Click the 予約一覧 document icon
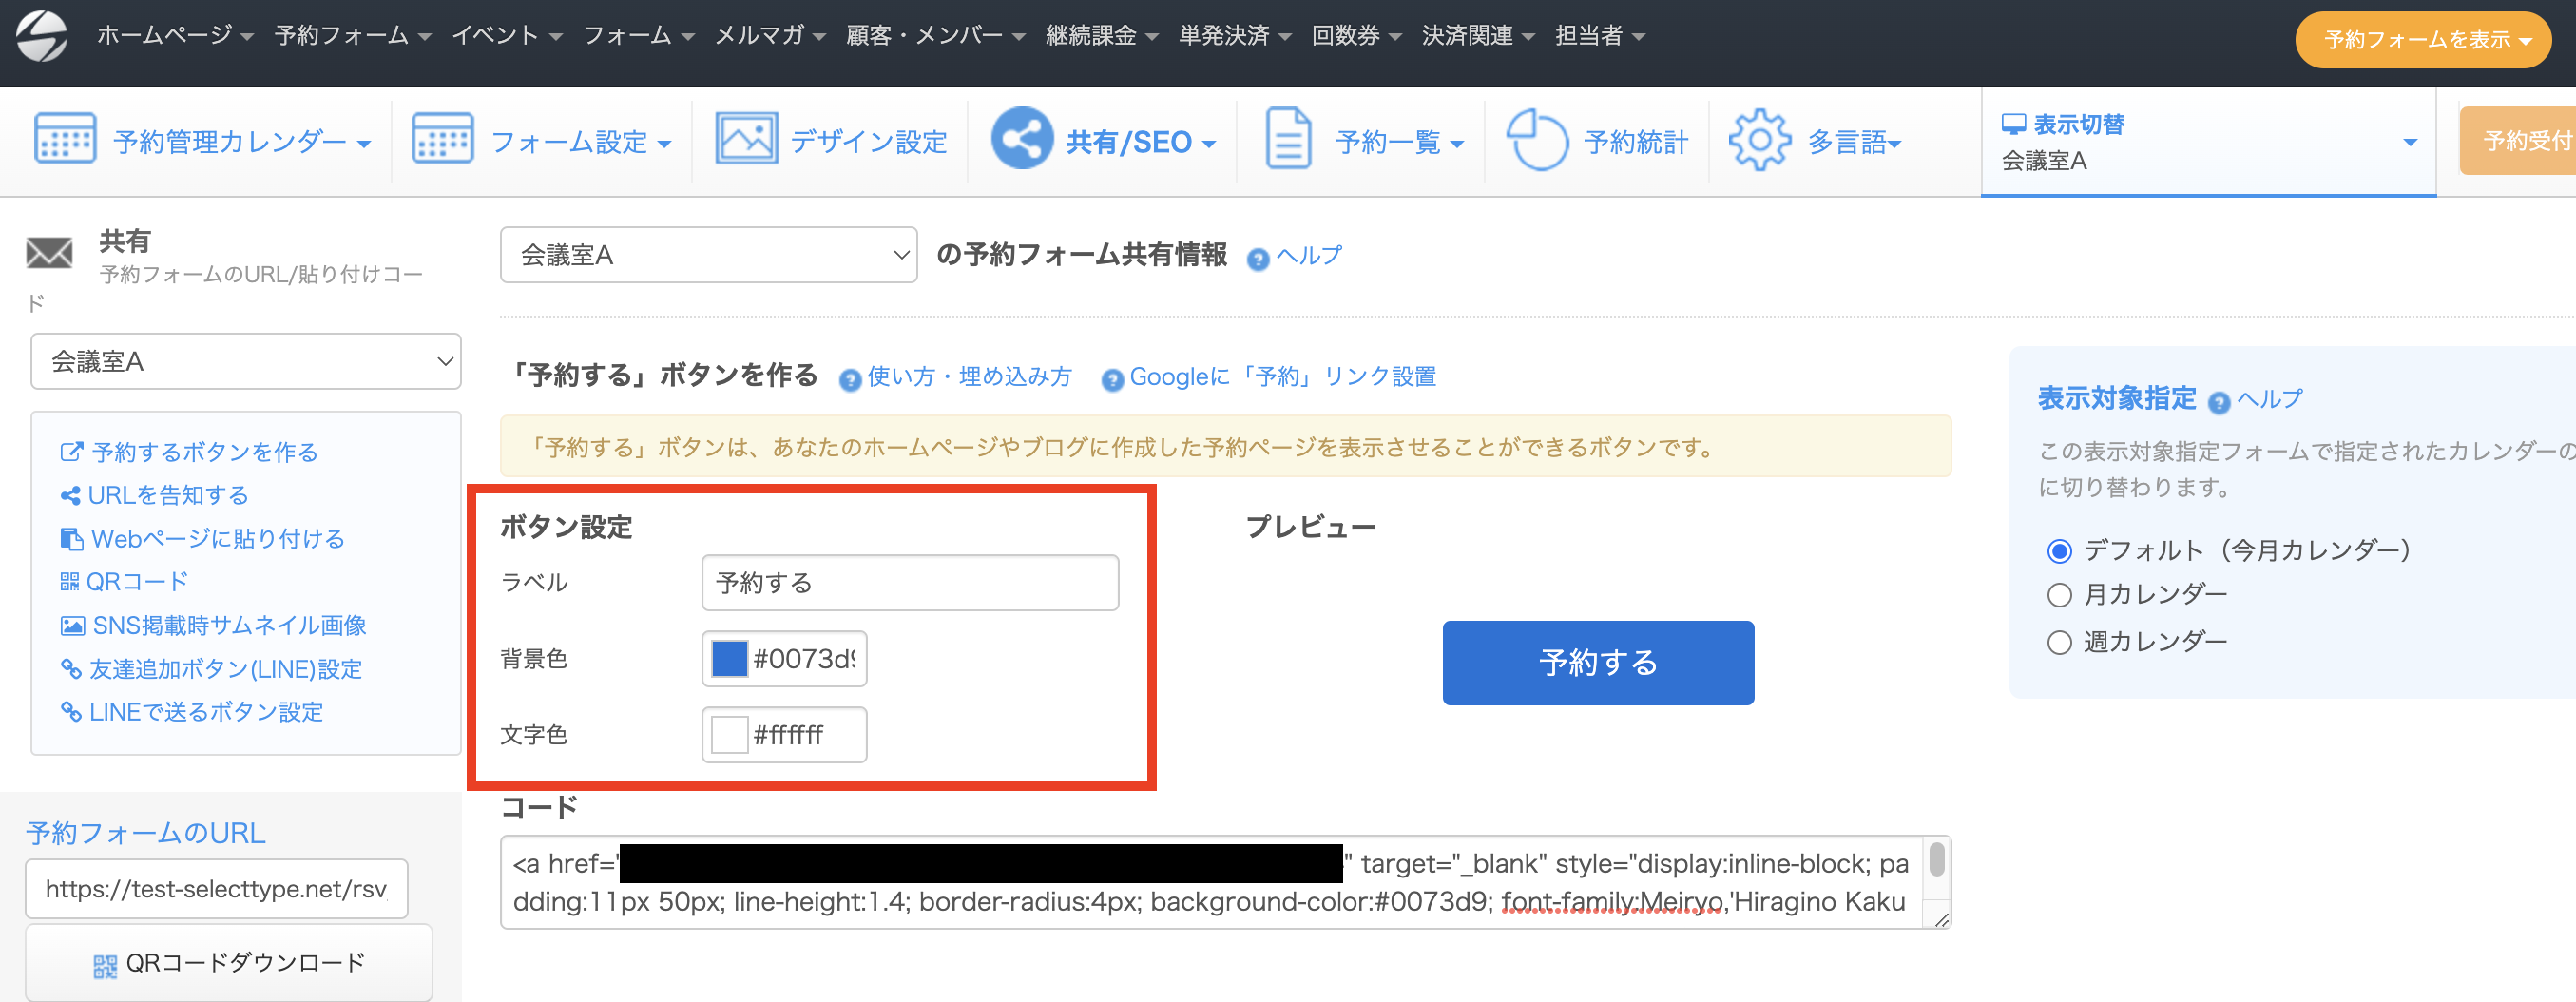The image size is (2576, 1002). tap(1288, 139)
